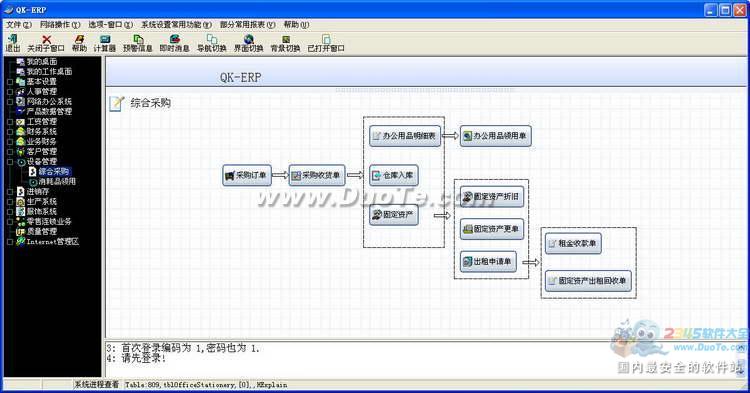Click the 采购订单 flow button
The width and height of the screenshot is (750, 393).
(247, 175)
